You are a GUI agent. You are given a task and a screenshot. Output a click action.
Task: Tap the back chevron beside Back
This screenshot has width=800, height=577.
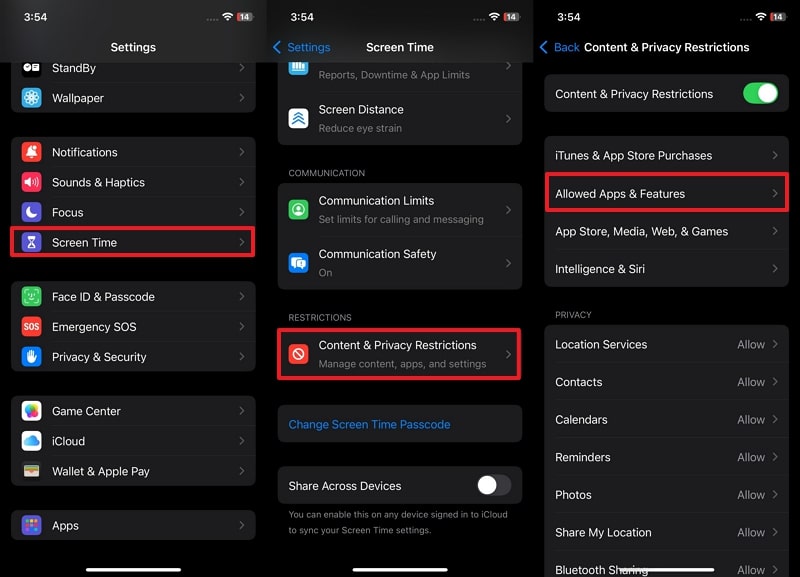click(543, 47)
